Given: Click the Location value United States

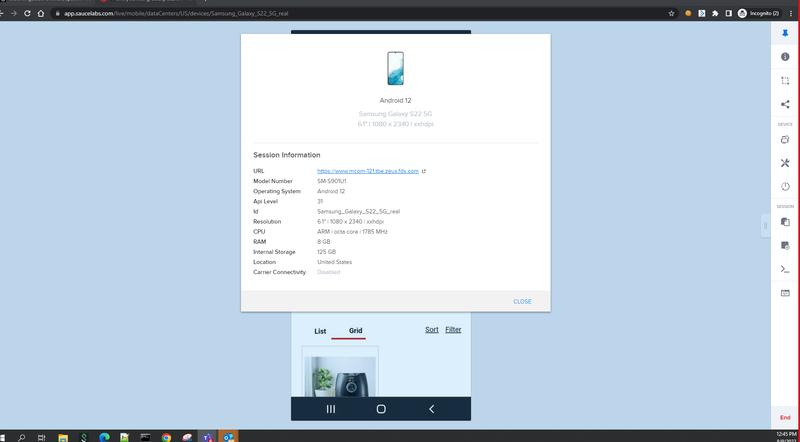Looking at the screenshot, I should 335,262.
